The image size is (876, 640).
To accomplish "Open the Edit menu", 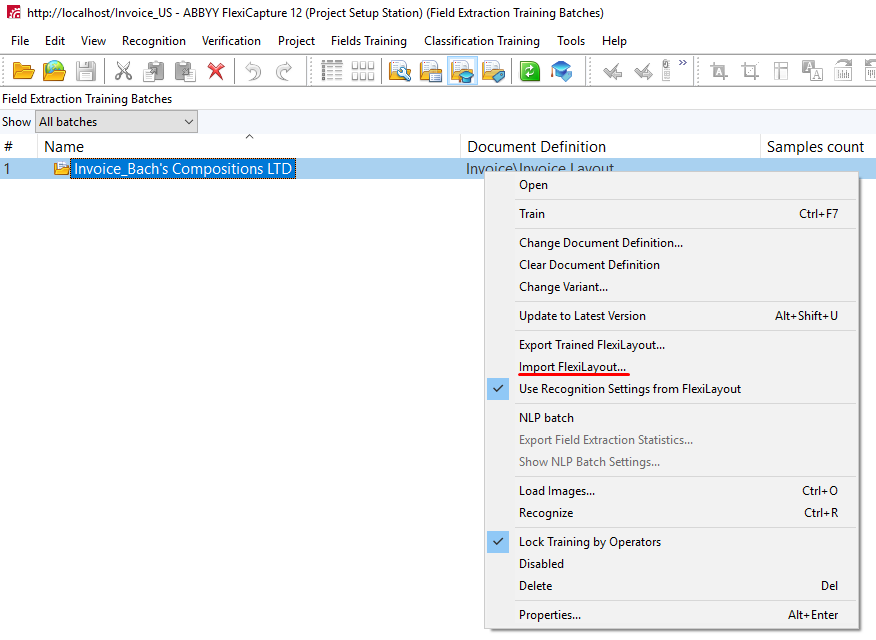I will pyautogui.click(x=55, y=41).
